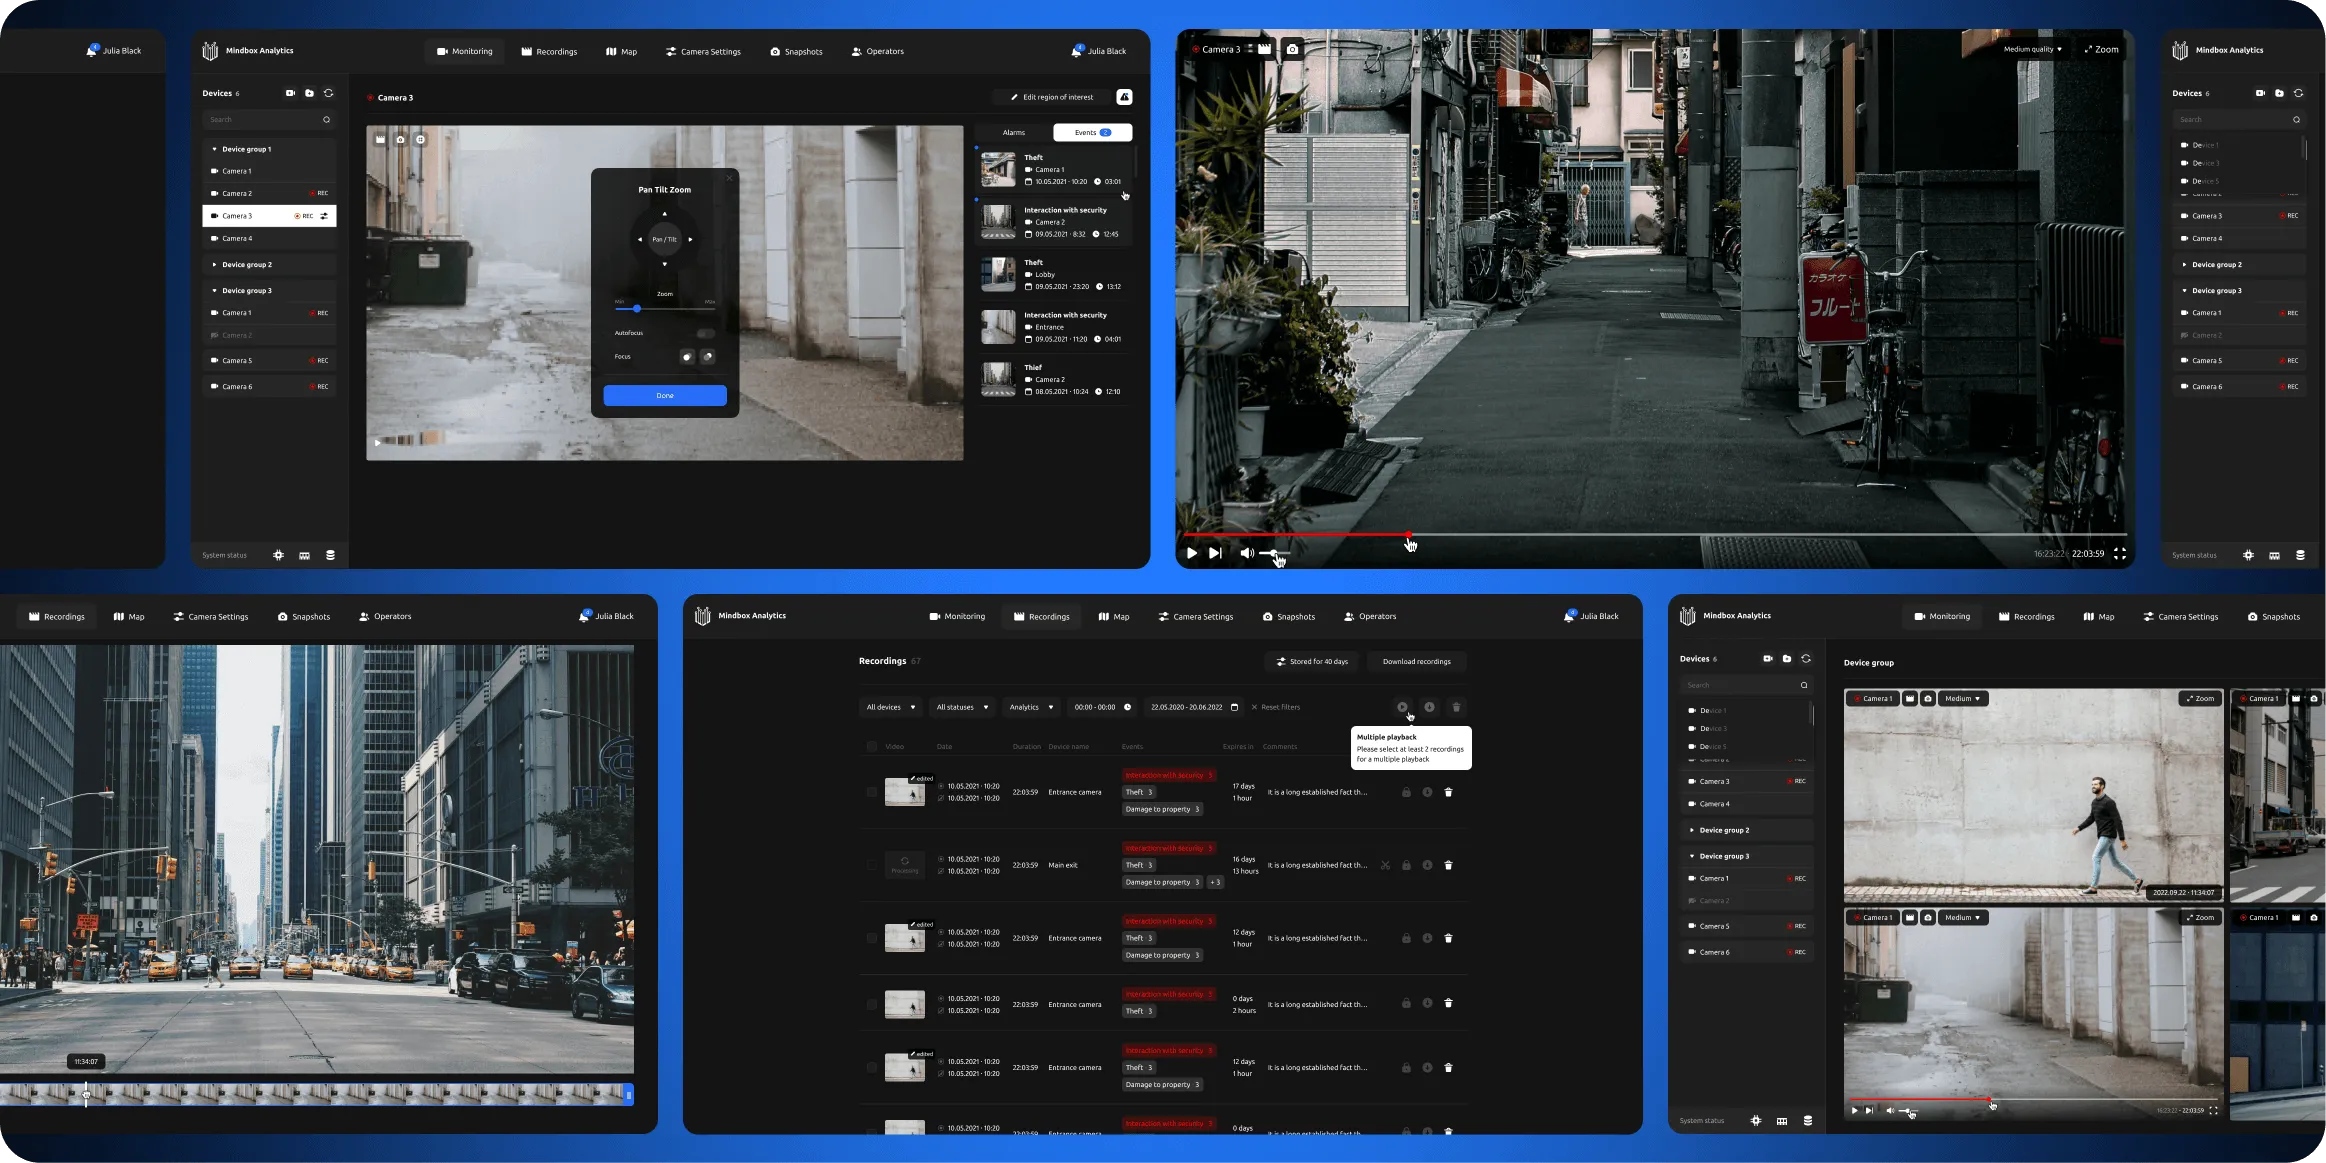The height and width of the screenshot is (1163, 2326).
Task: Select the Events tab
Action: [x=1092, y=132]
